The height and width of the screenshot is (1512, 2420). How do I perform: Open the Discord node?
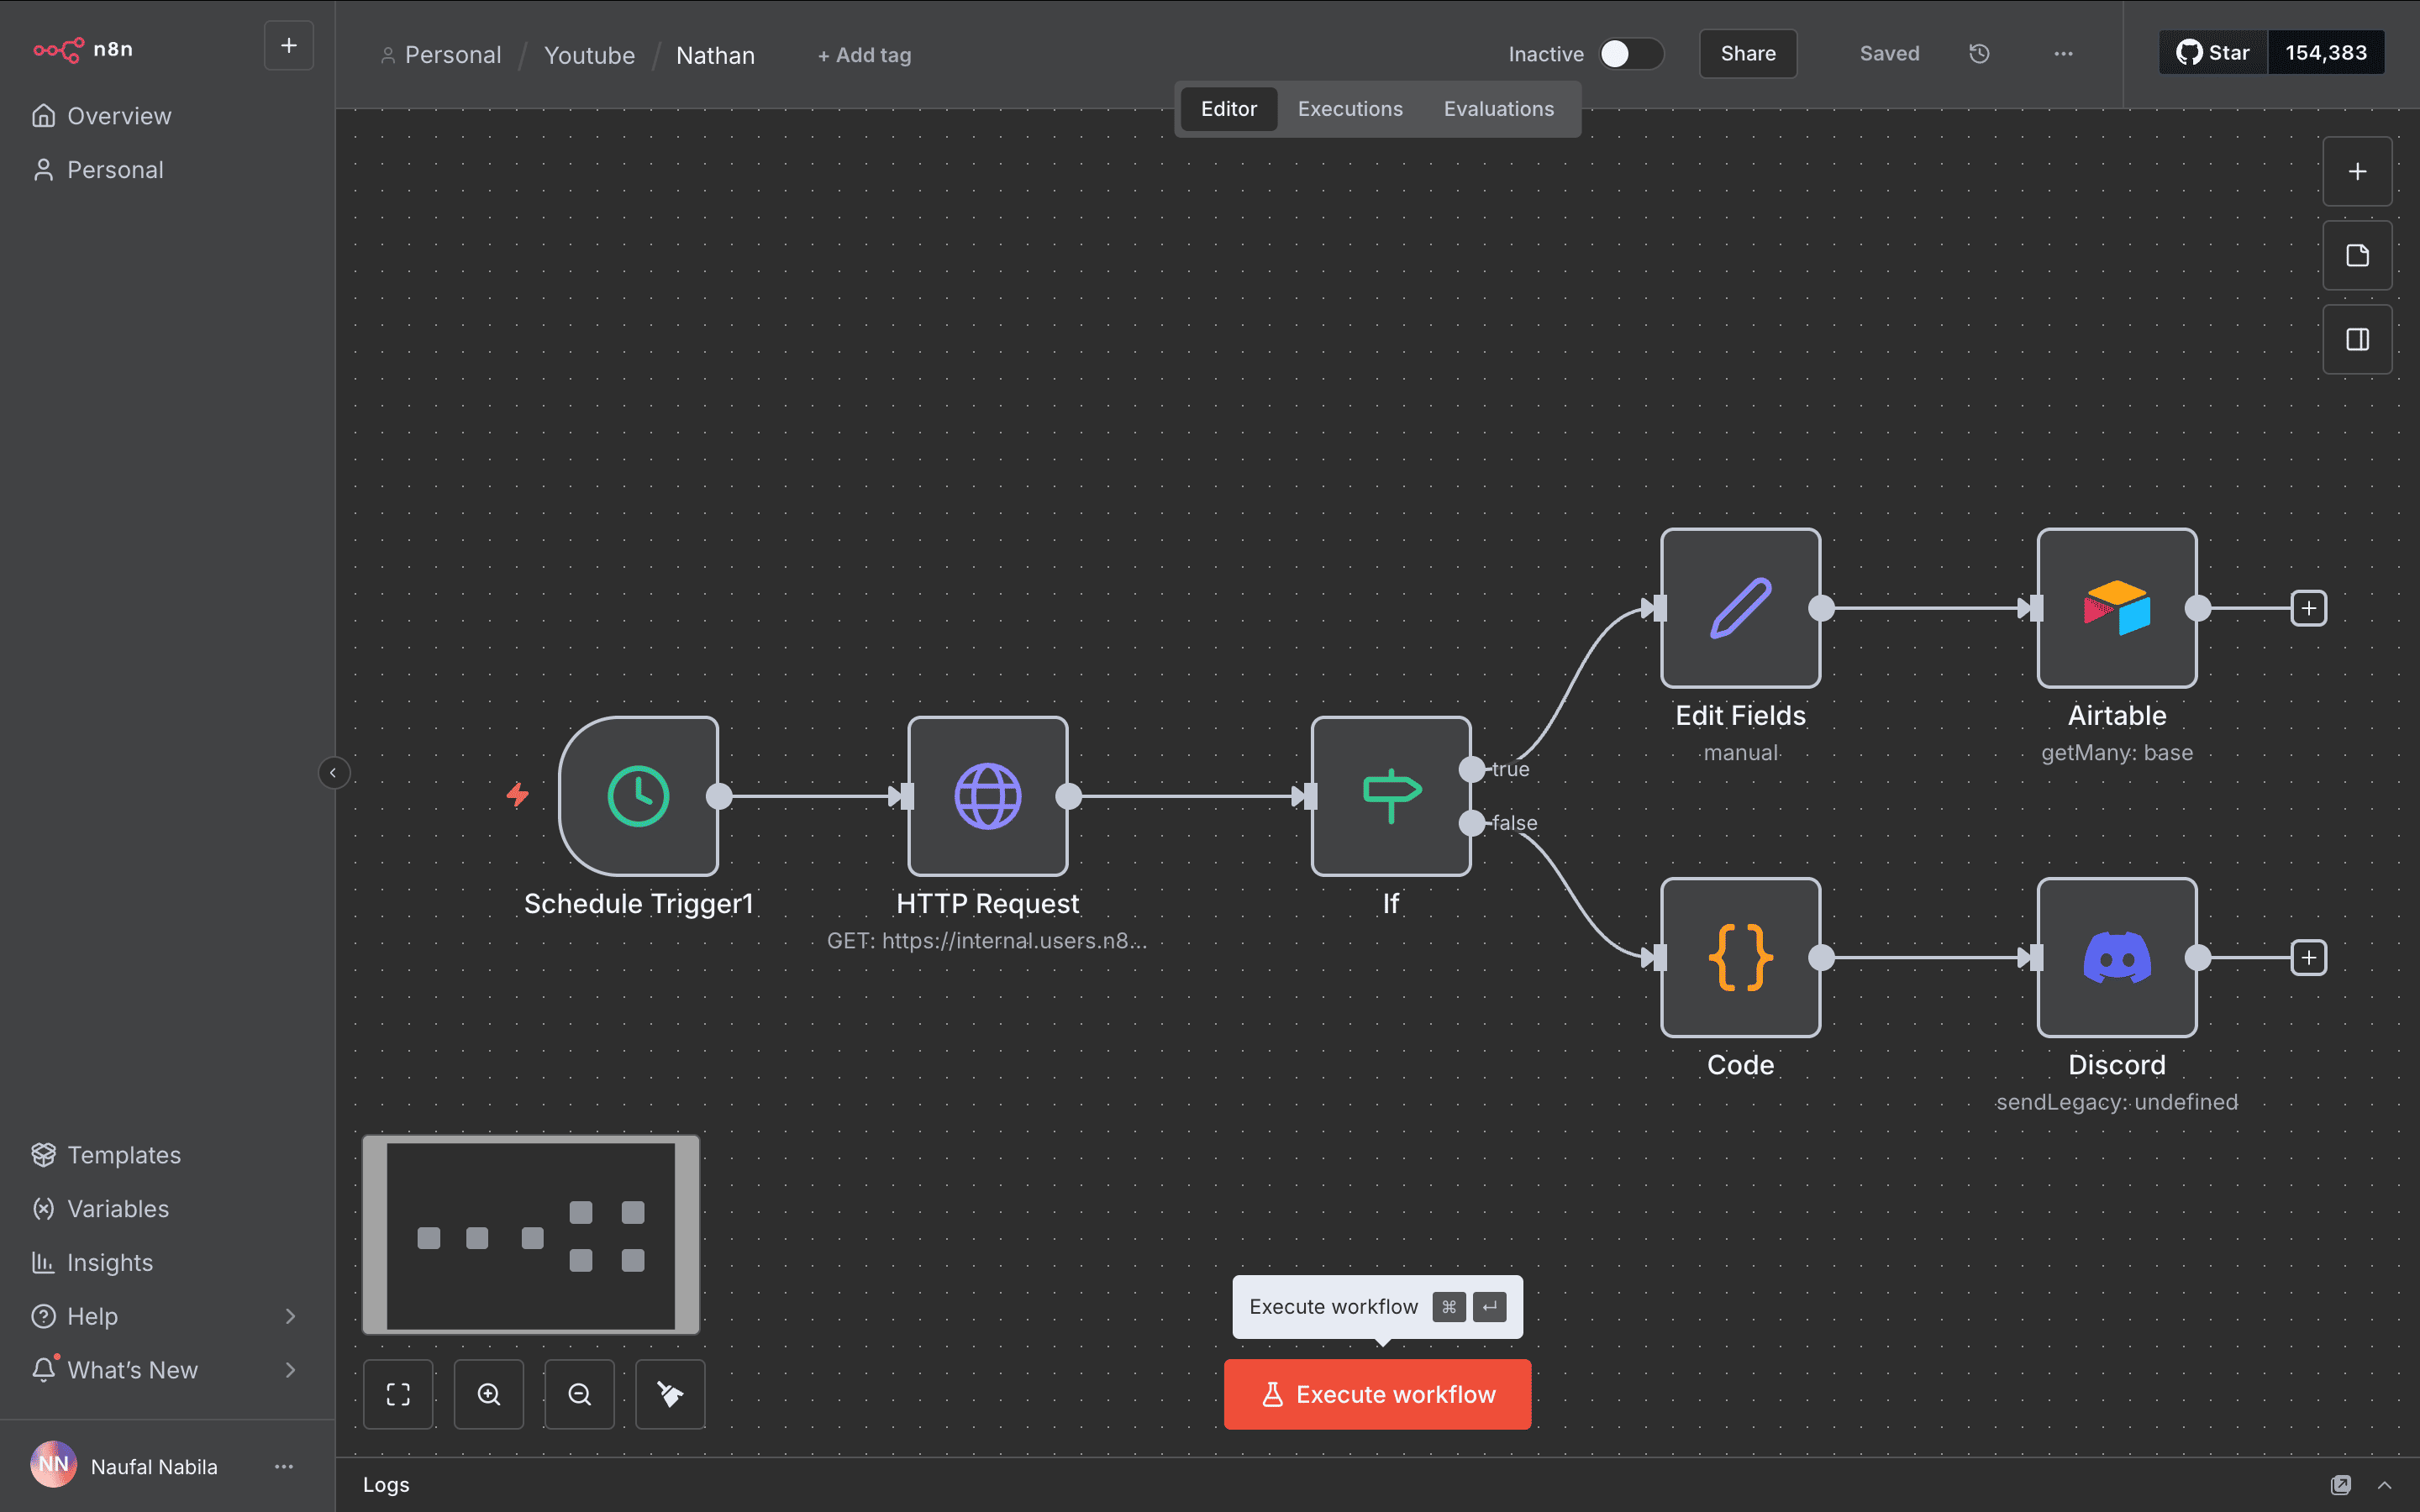2117,957
